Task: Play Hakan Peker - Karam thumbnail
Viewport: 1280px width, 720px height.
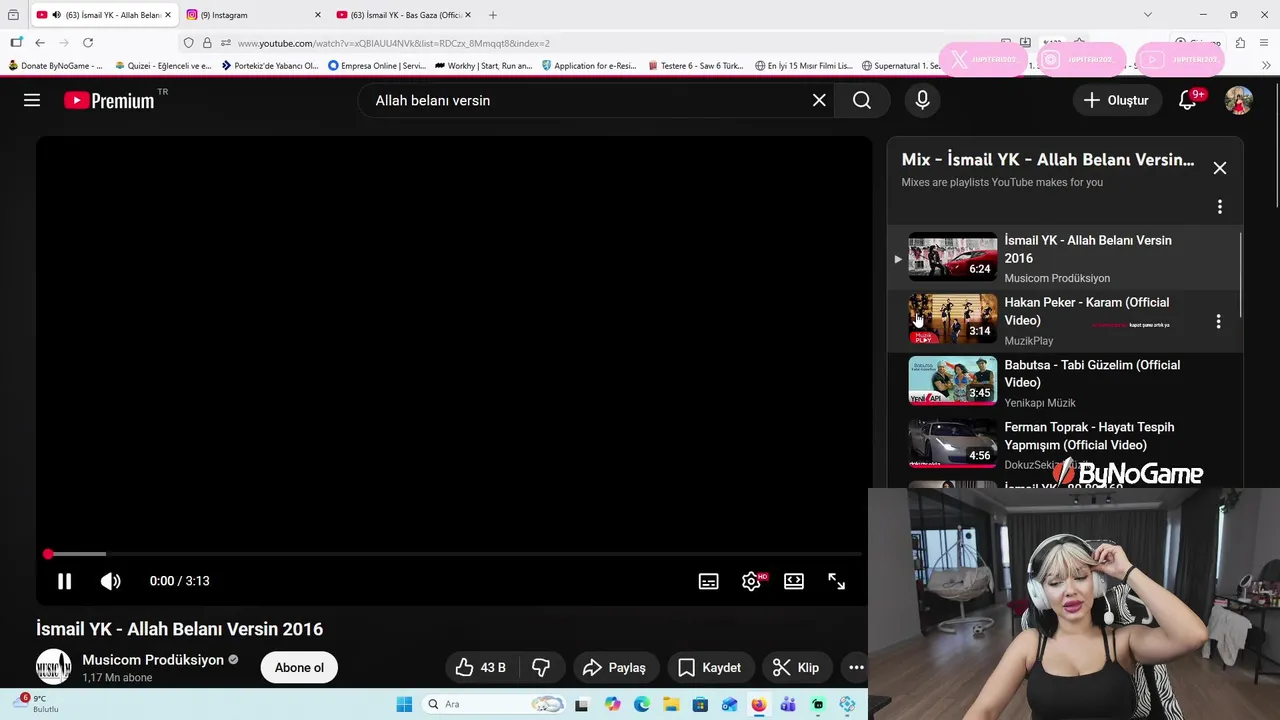Action: [952, 320]
